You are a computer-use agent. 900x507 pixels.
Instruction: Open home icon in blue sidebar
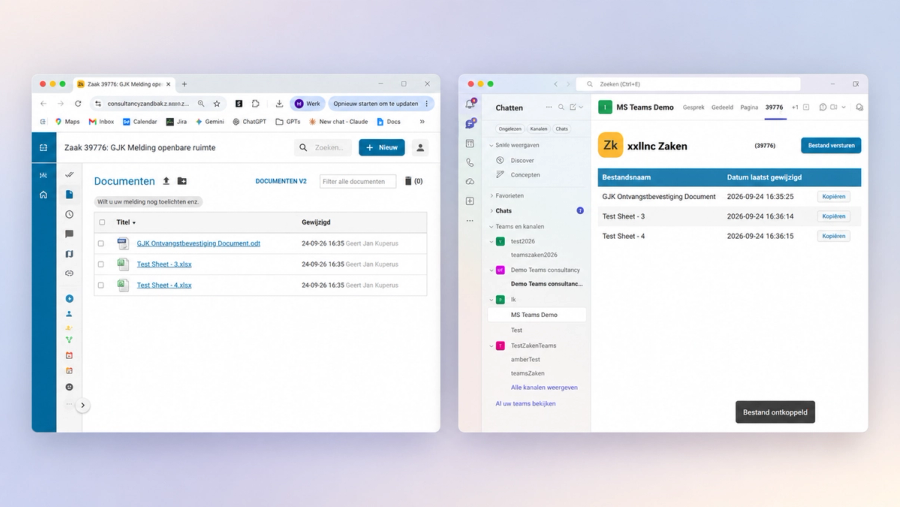point(44,195)
